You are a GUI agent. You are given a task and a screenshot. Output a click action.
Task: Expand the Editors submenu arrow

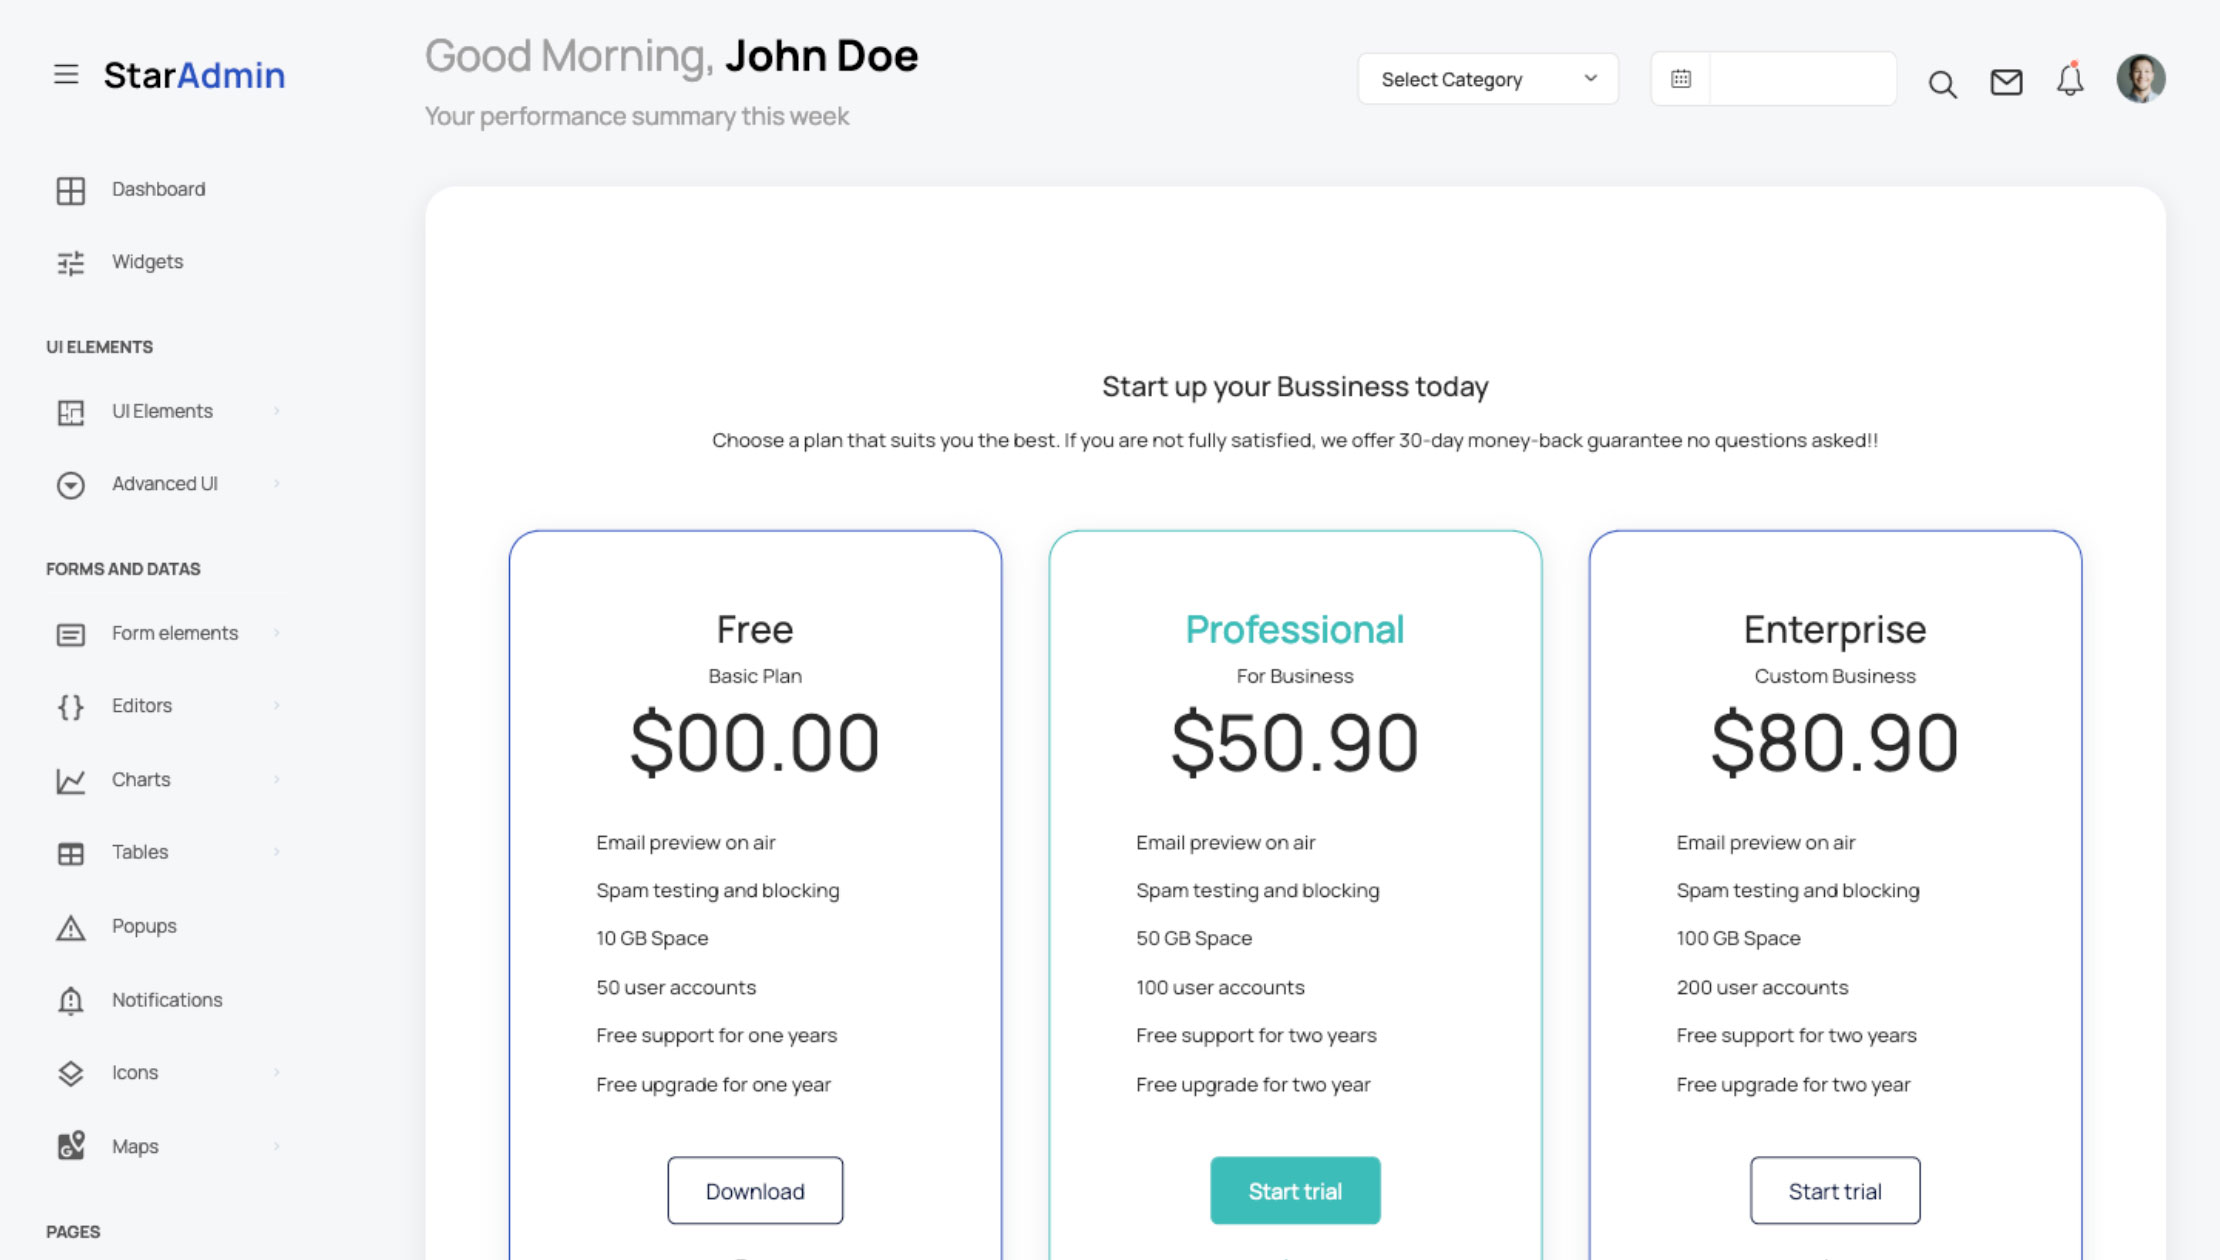[x=277, y=706]
